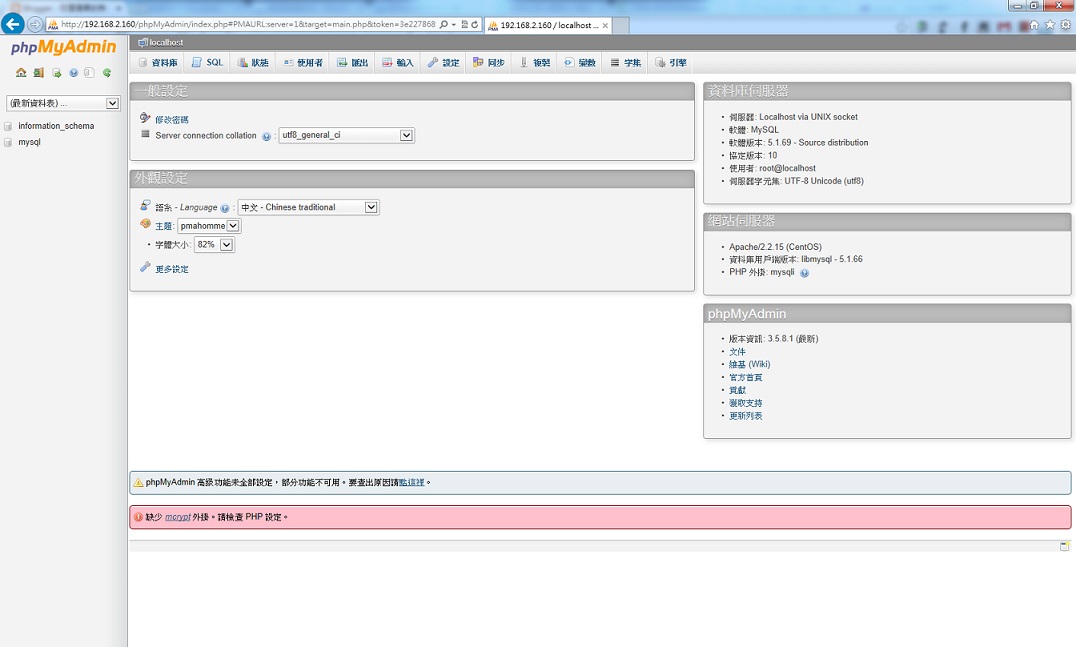Click the 'libmysql - 5.1.66' client version text
Image resolution: width=1076 pixels, height=647 pixels.
click(832, 260)
